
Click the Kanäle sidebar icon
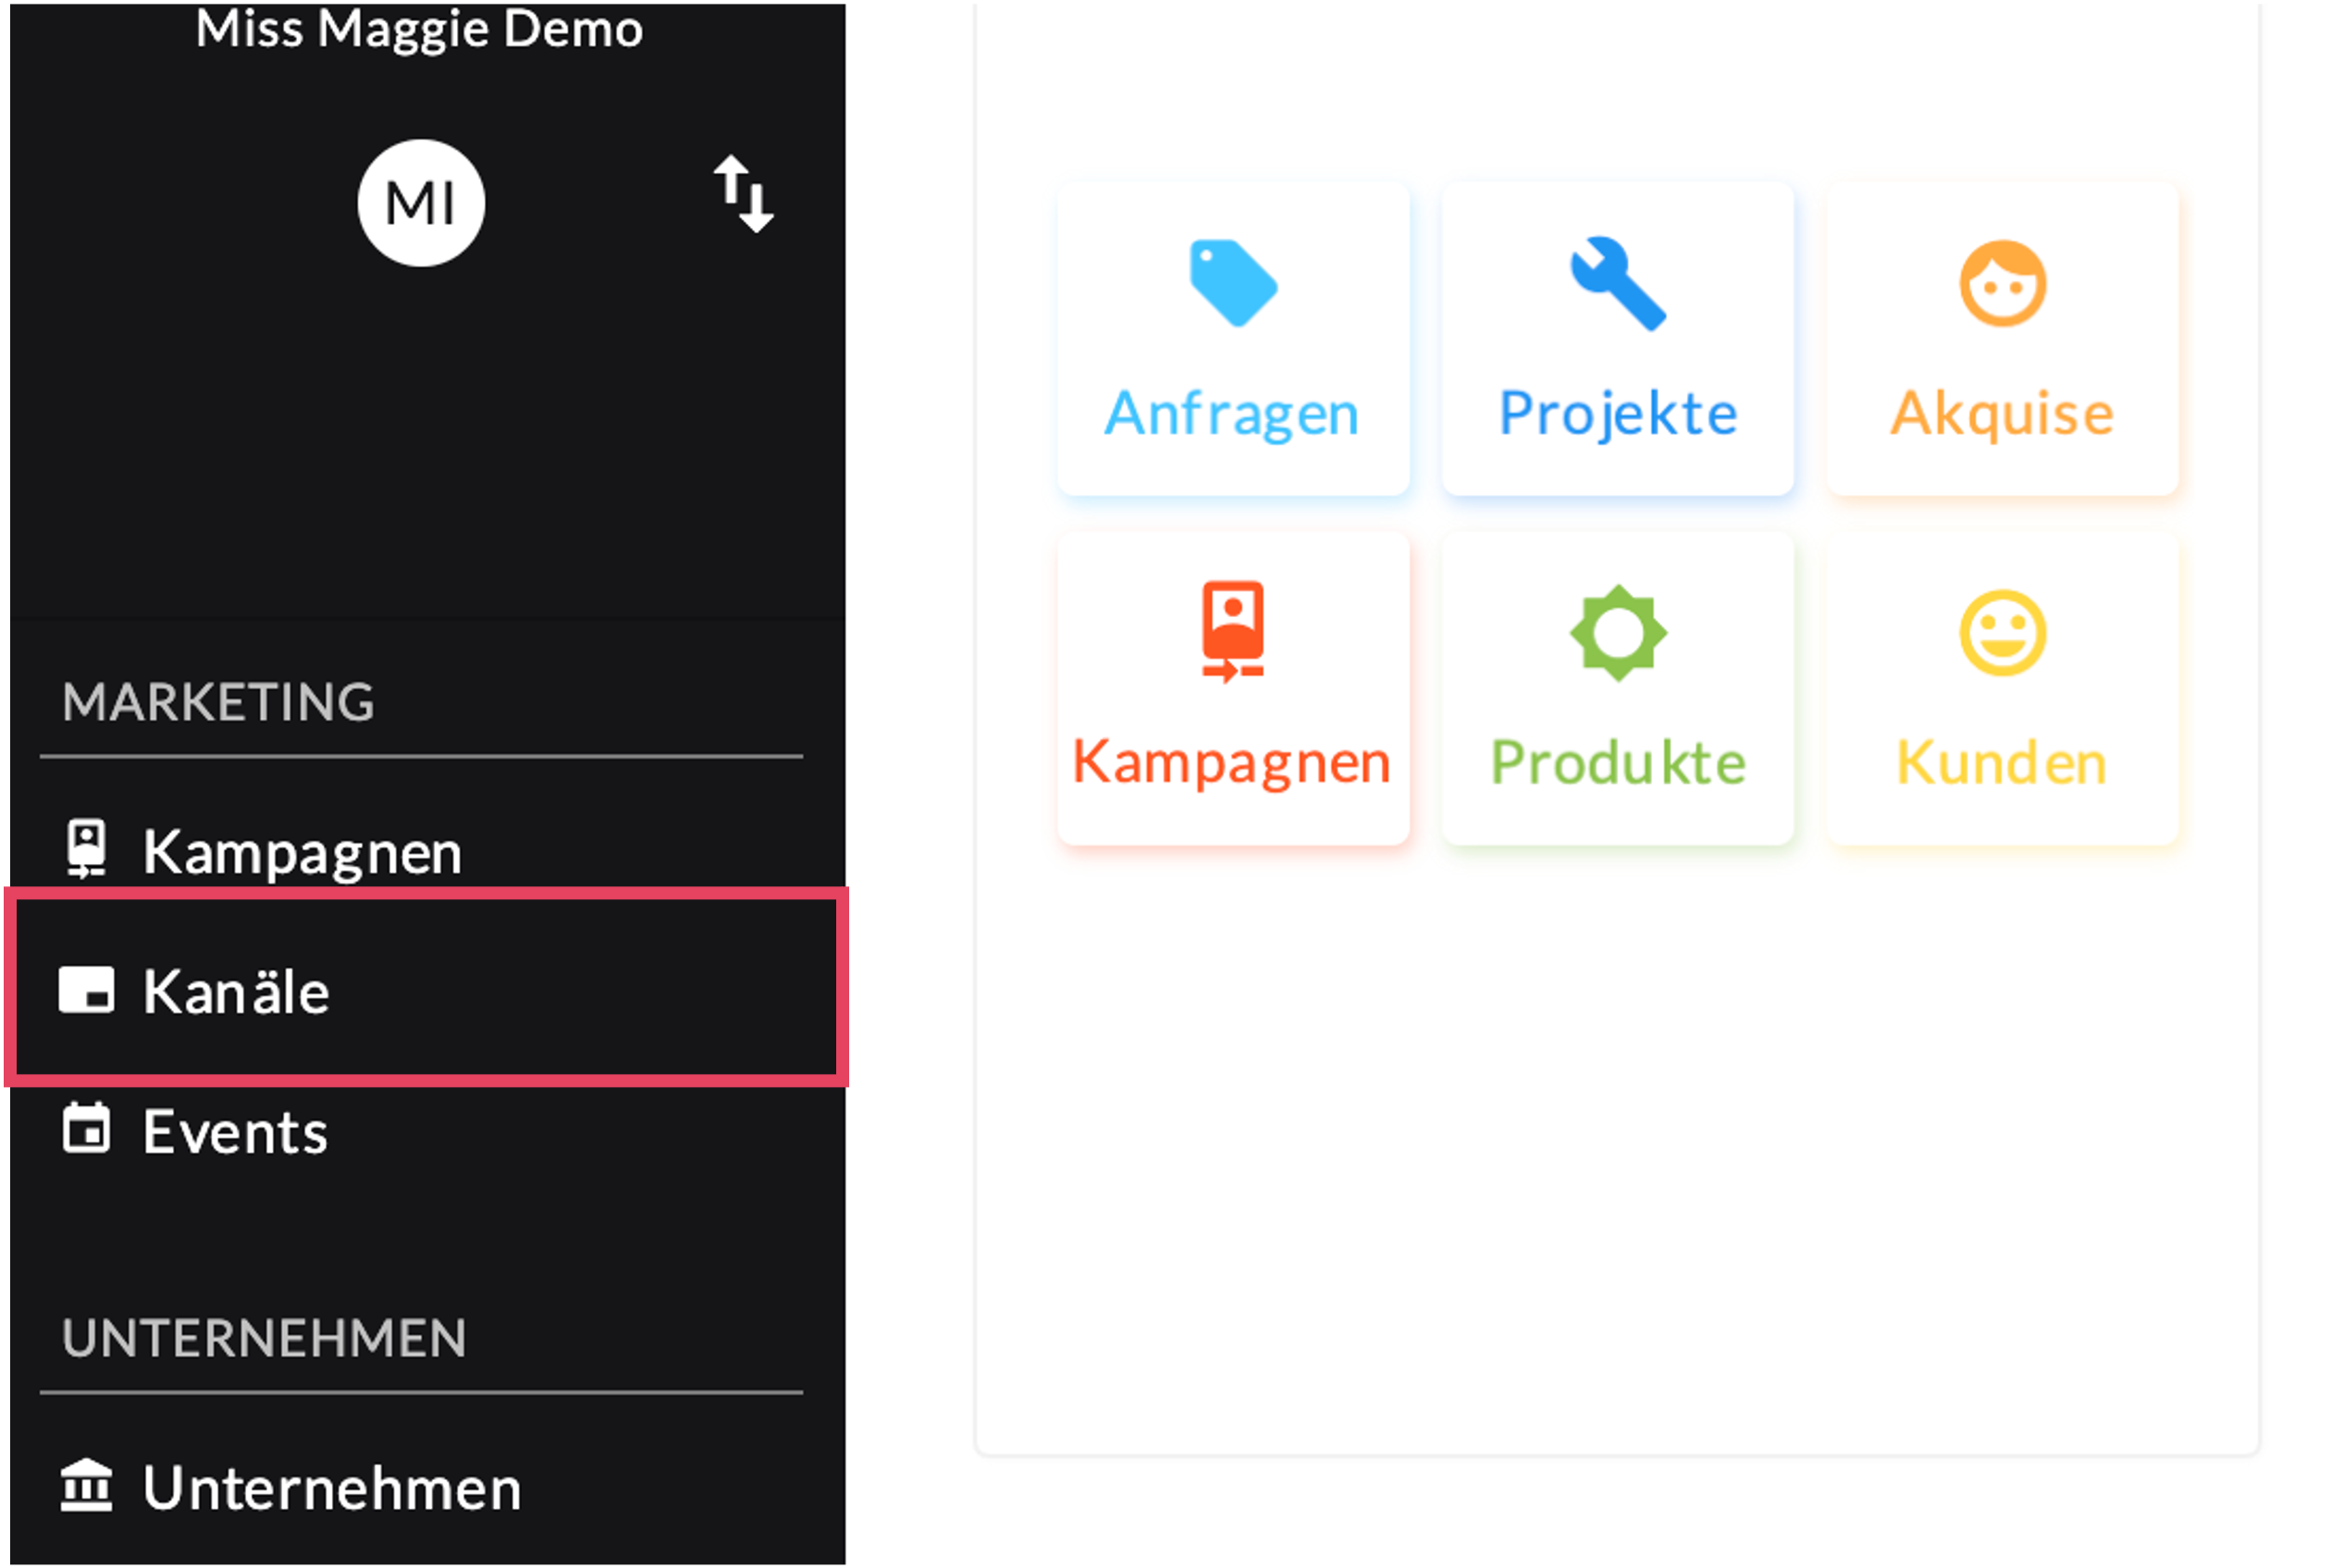coord(86,990)
